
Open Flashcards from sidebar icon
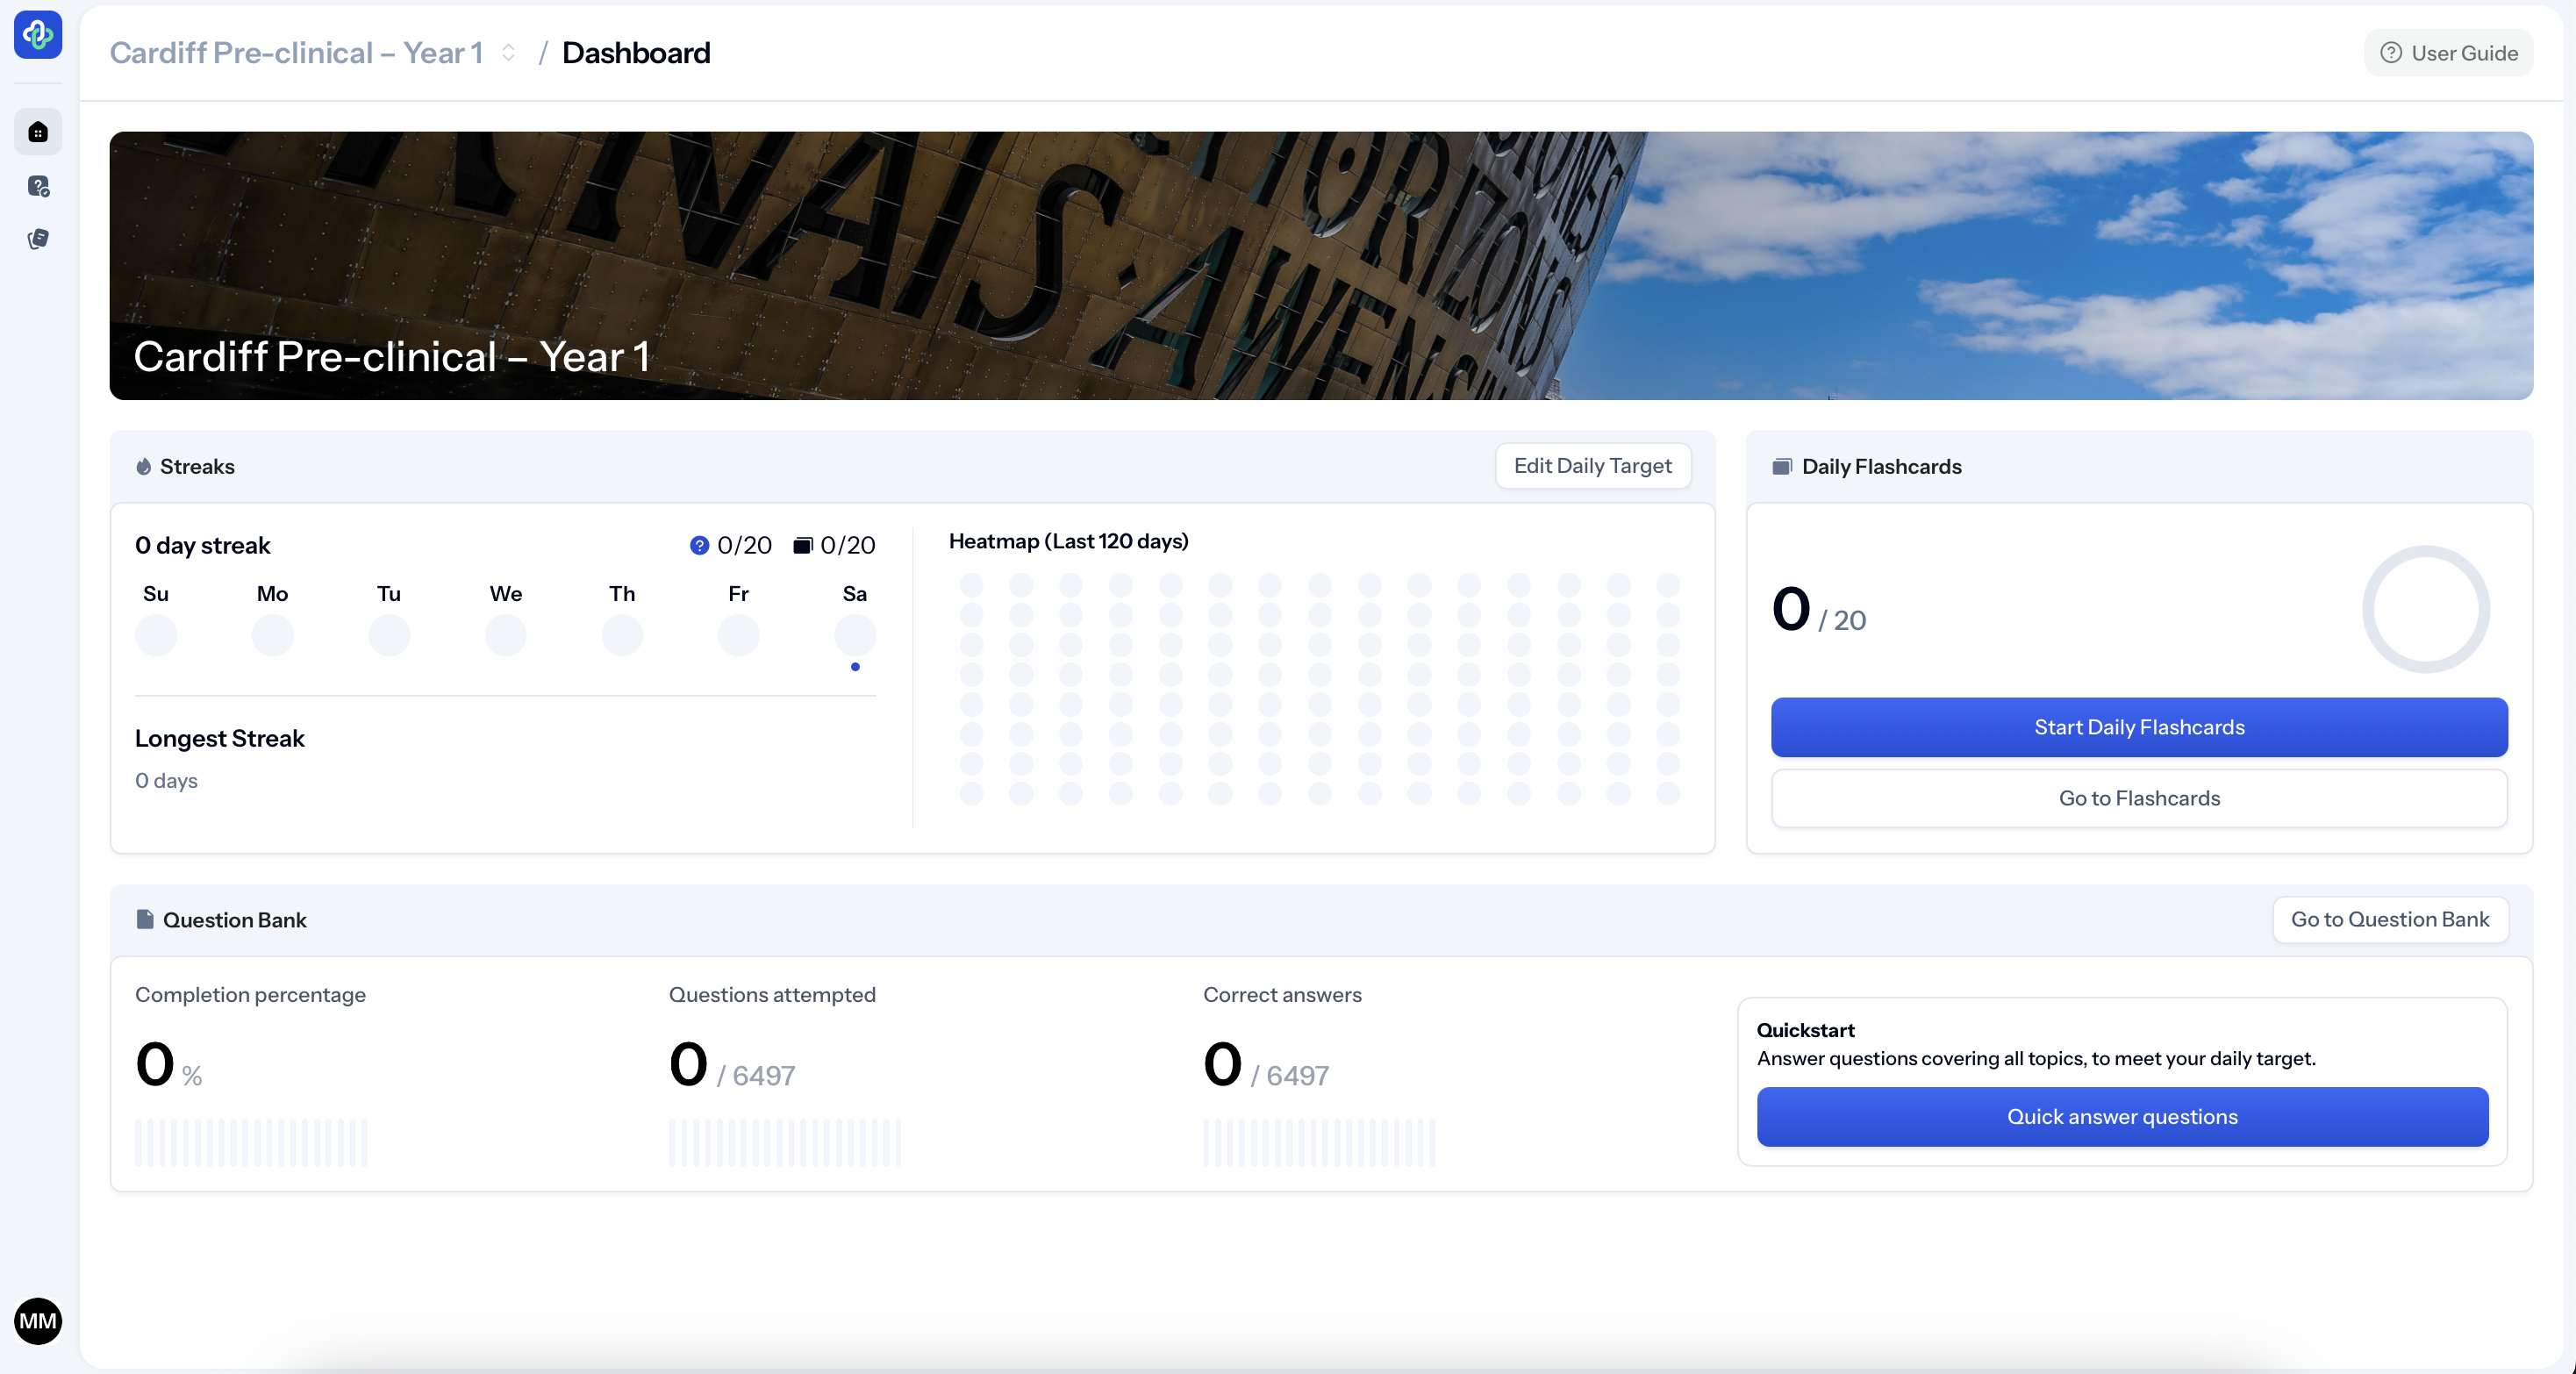pyautogui.click(x=38, y=239)
